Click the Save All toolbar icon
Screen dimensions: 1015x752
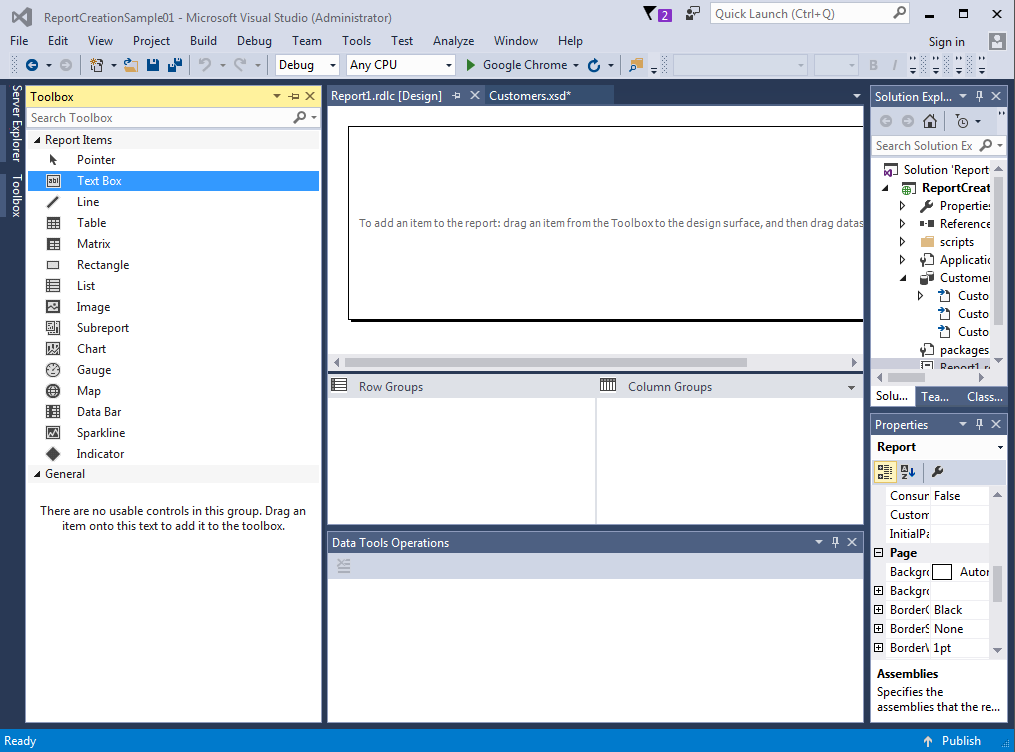pyautogui.click(x=175, y=65)
